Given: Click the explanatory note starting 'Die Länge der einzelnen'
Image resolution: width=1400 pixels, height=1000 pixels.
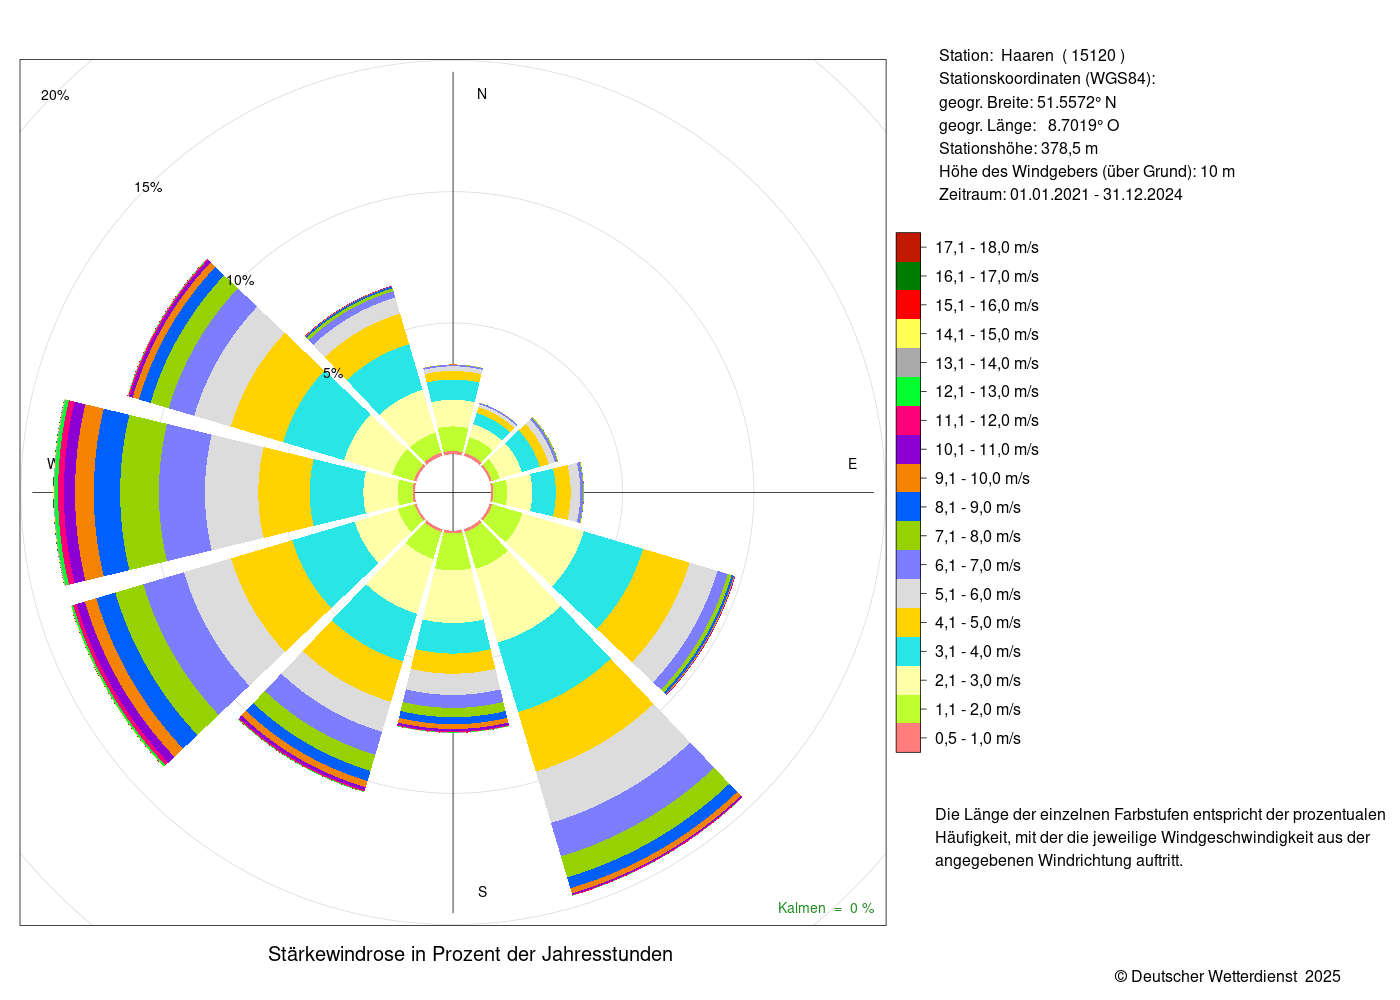Looking at the screenshot, I should [x=1160, y=837].
